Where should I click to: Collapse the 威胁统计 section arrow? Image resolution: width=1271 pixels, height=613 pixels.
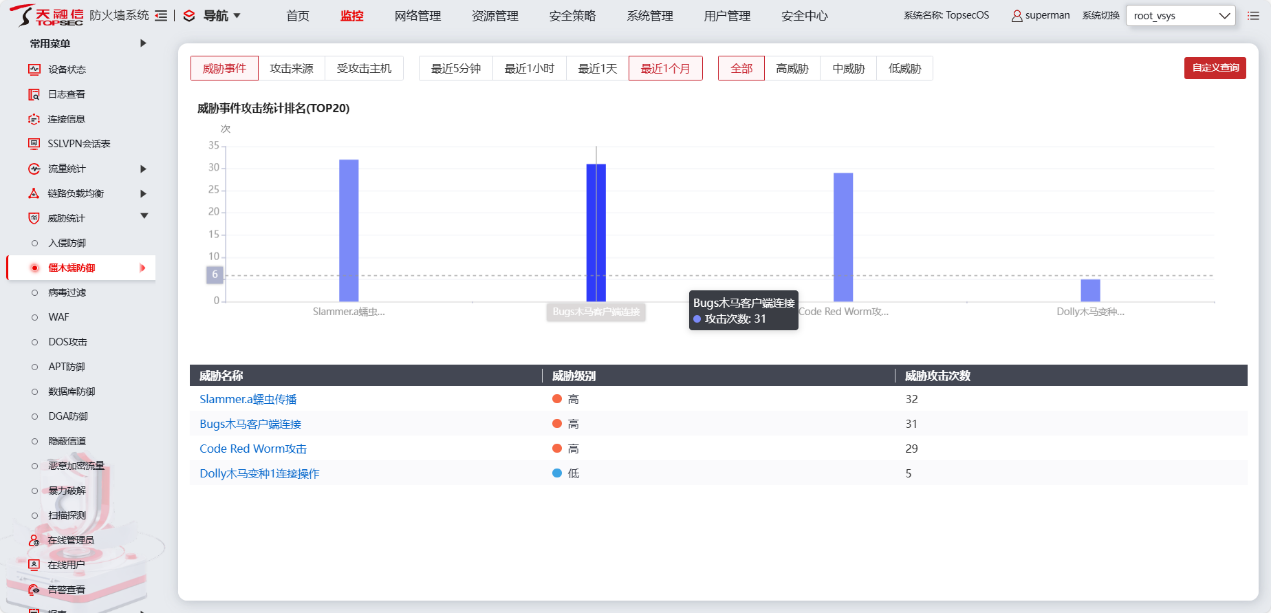[x=143, y=216]
